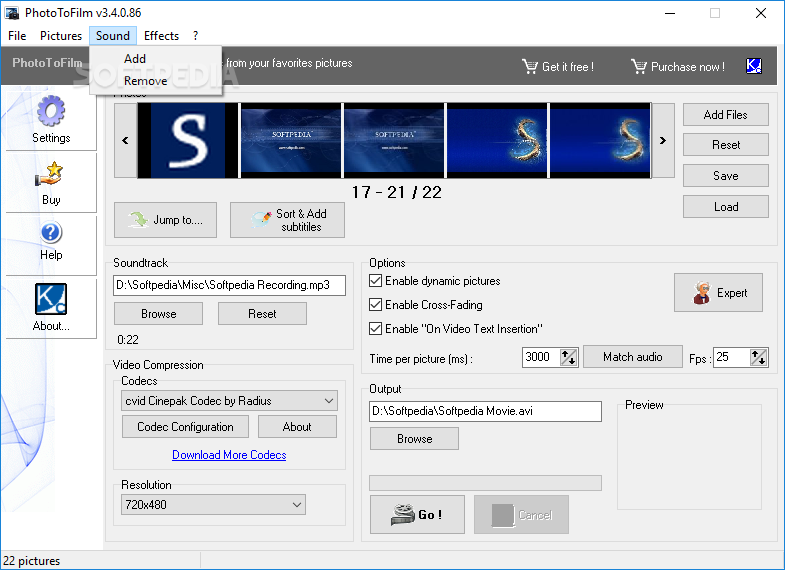
Task: Click the Load button
Action: pyautogui.click(x=725, y=207)
